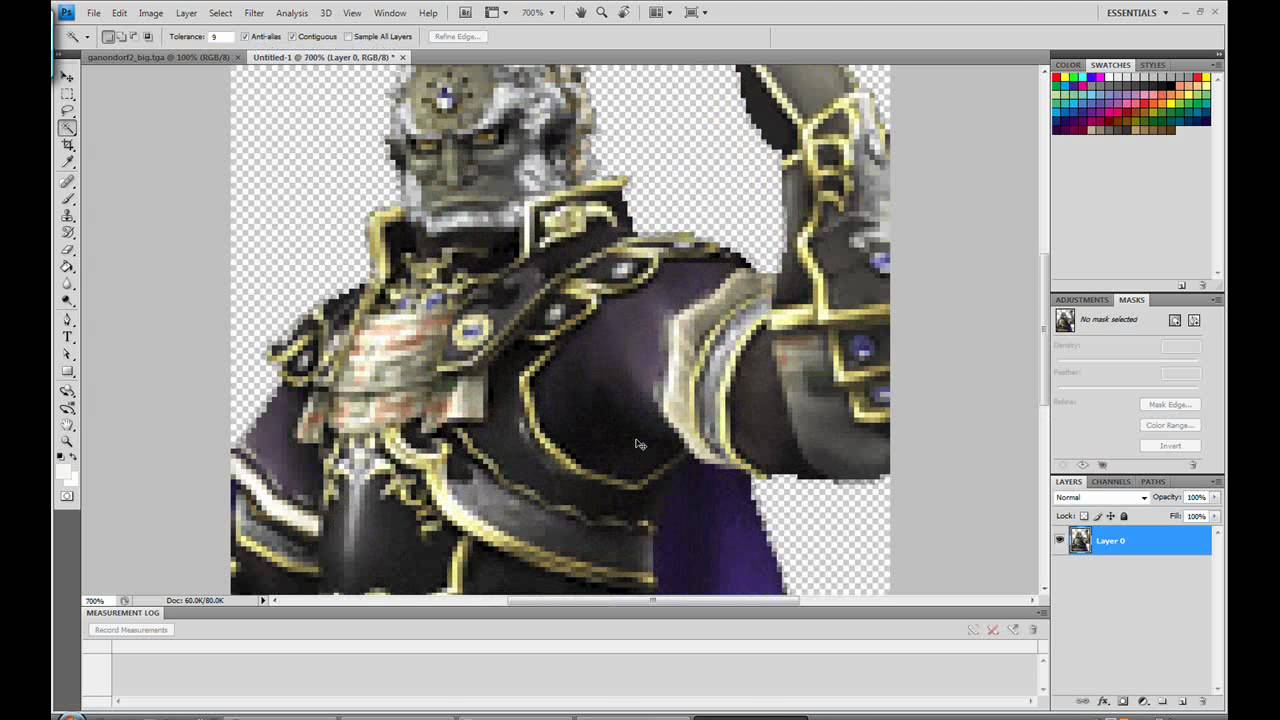Select the Zoom tool in toolbox
Viewport: 1280px width, 720px height.
coord(67,441)
